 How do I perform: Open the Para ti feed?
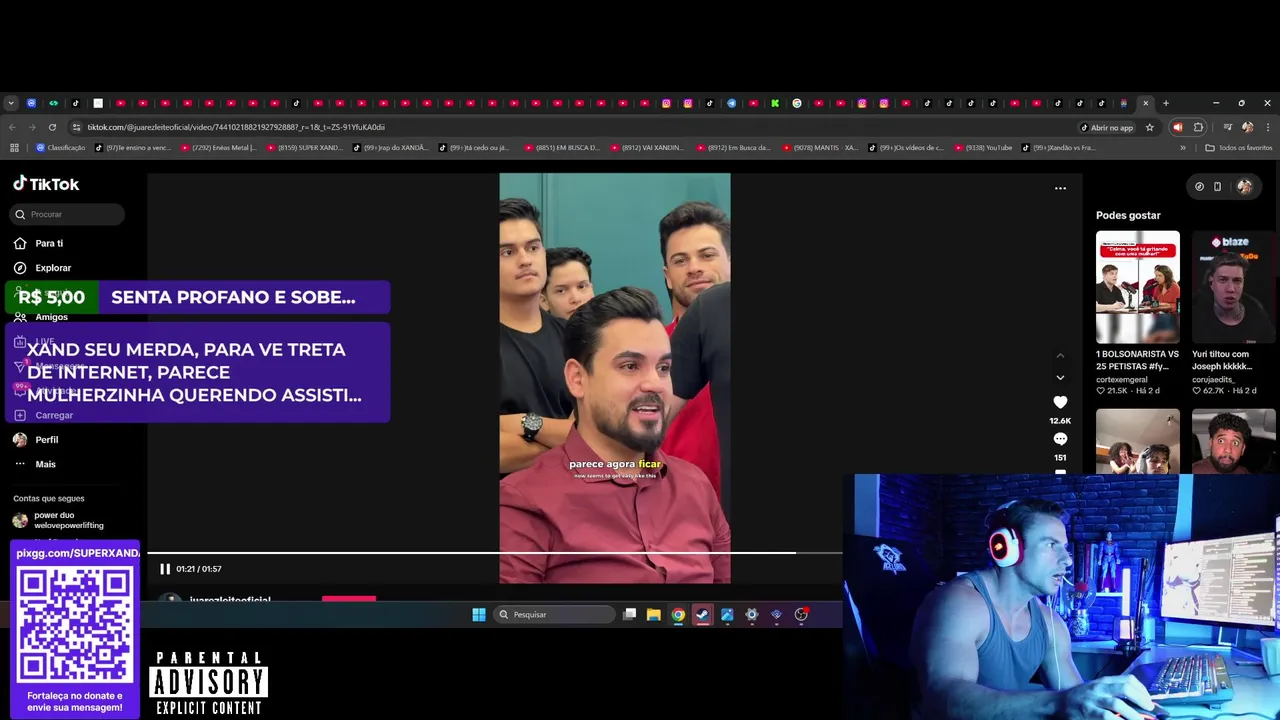click(x=49, y=243)
